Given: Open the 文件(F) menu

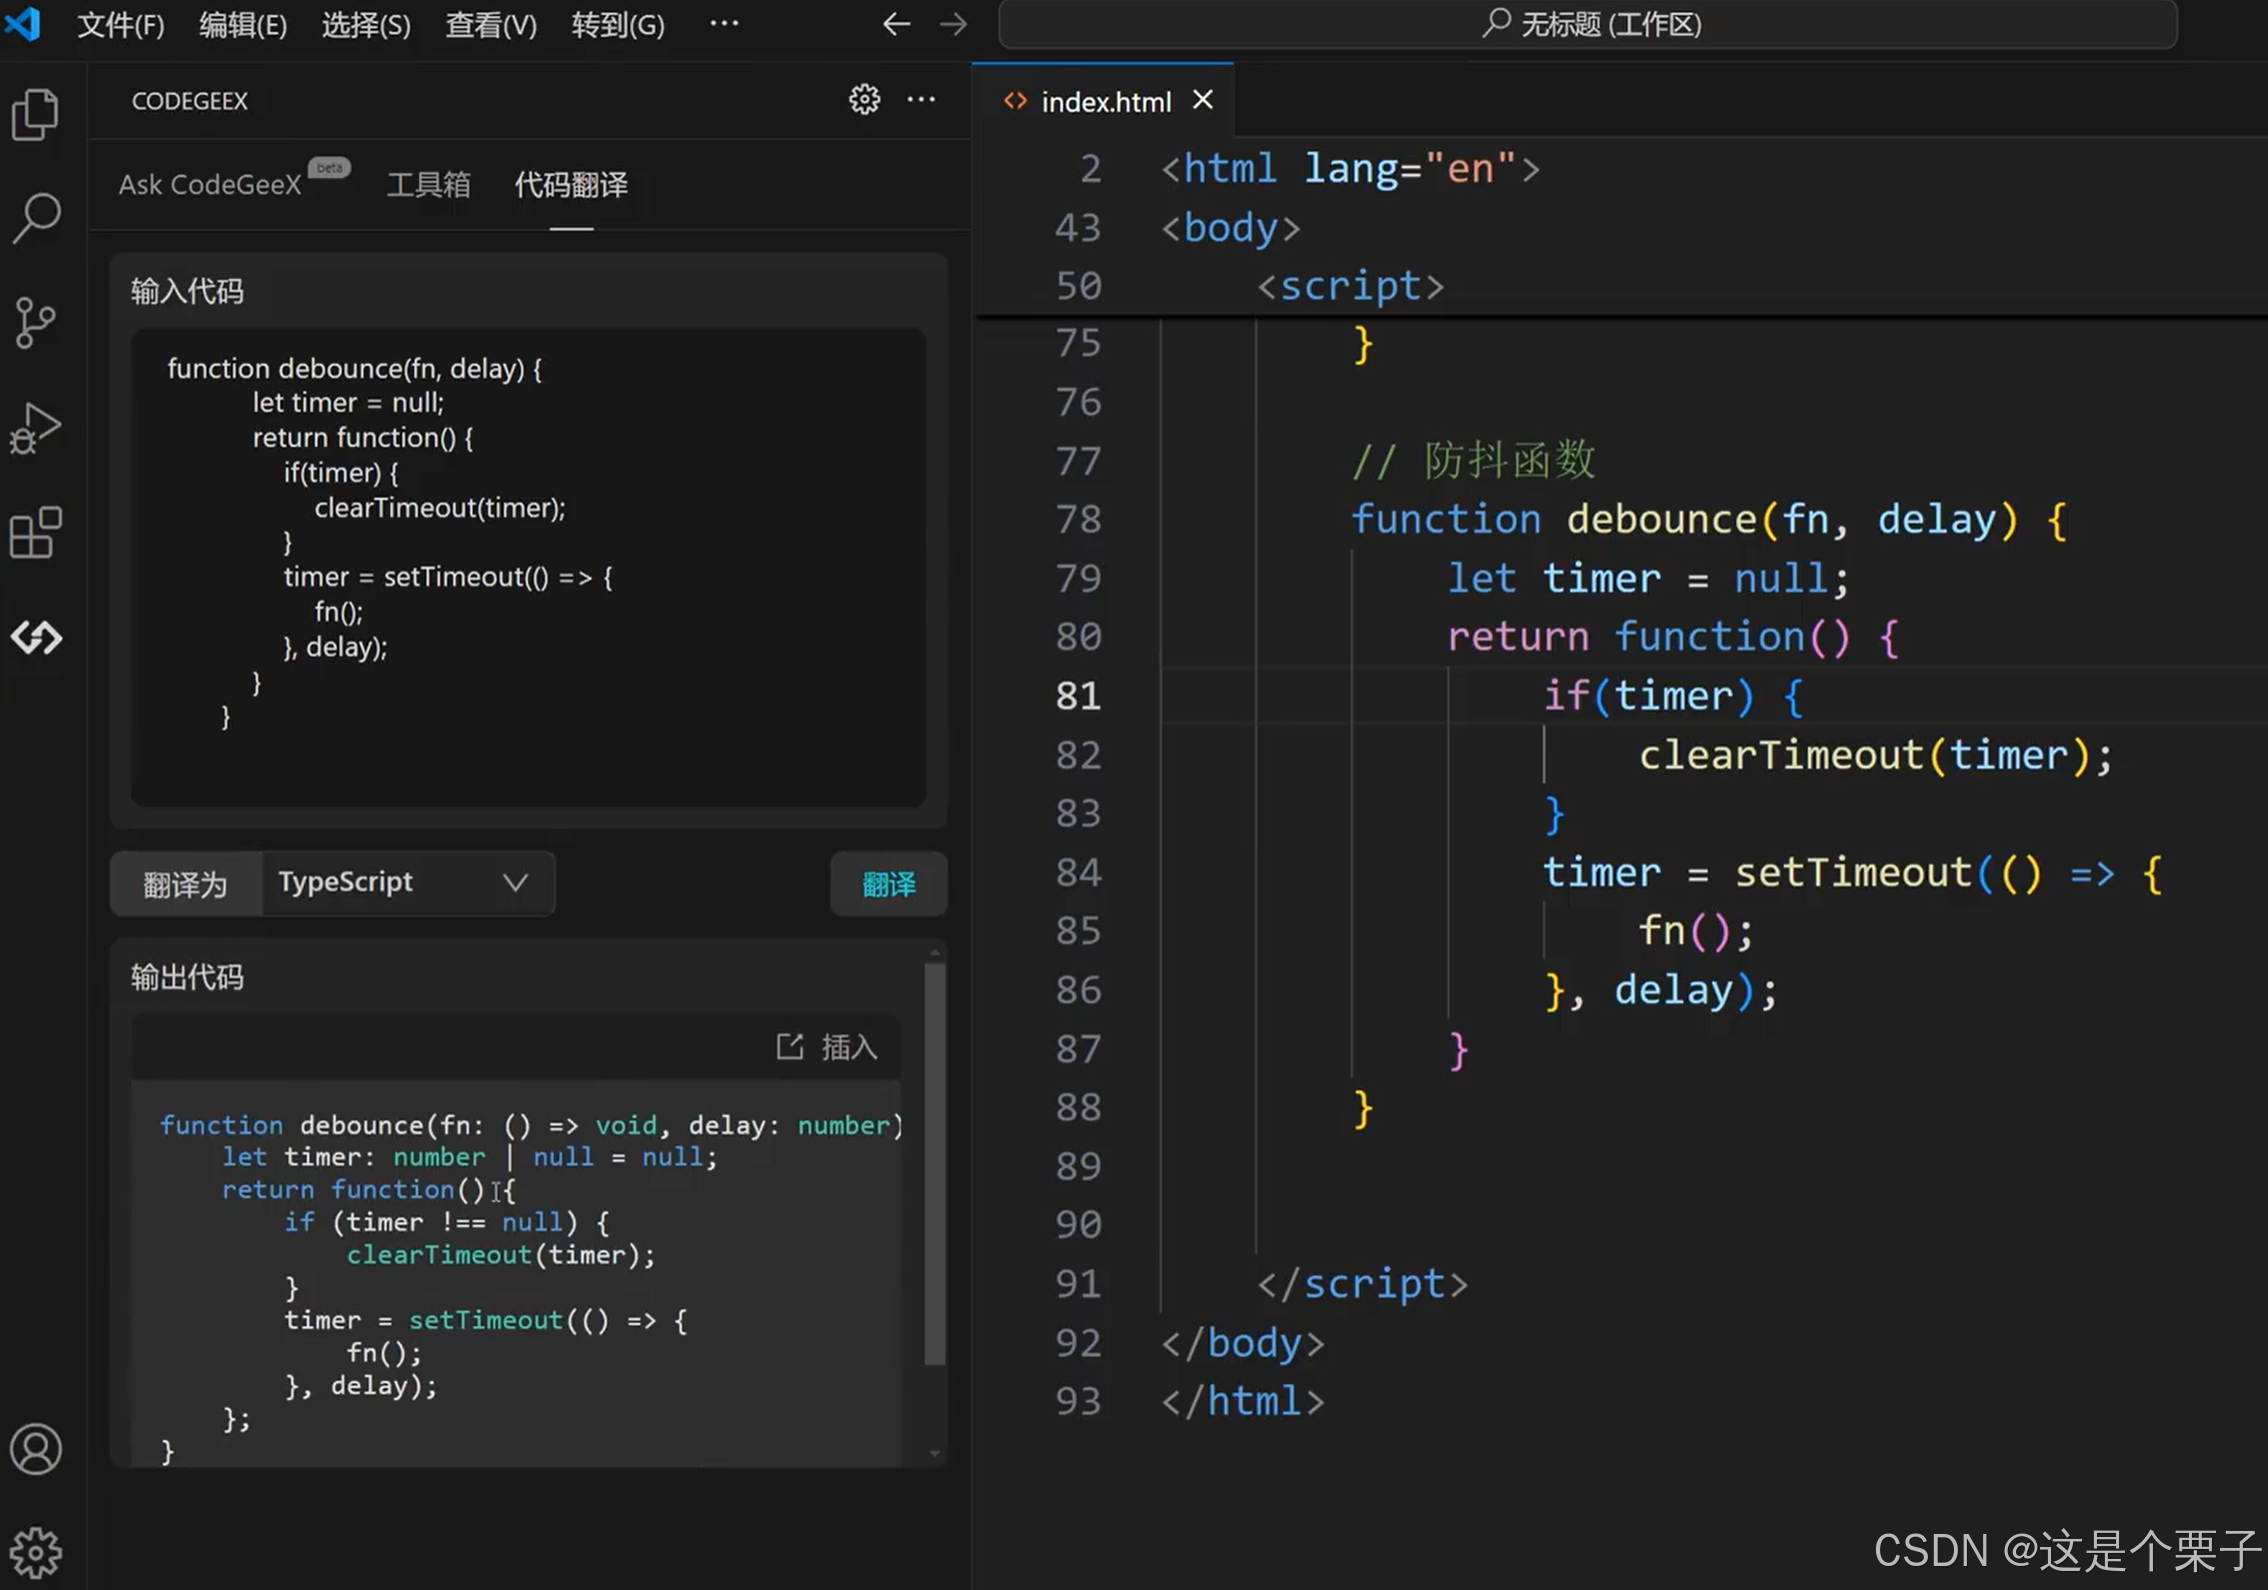Looking at the screenshot, I should coord(121,24).
